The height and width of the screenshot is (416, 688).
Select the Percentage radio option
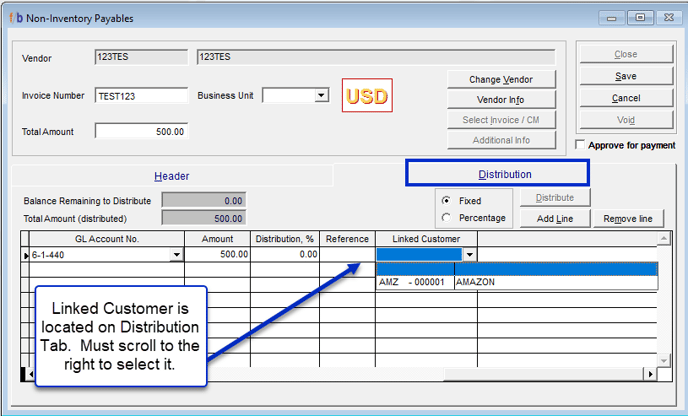[445, 218]
